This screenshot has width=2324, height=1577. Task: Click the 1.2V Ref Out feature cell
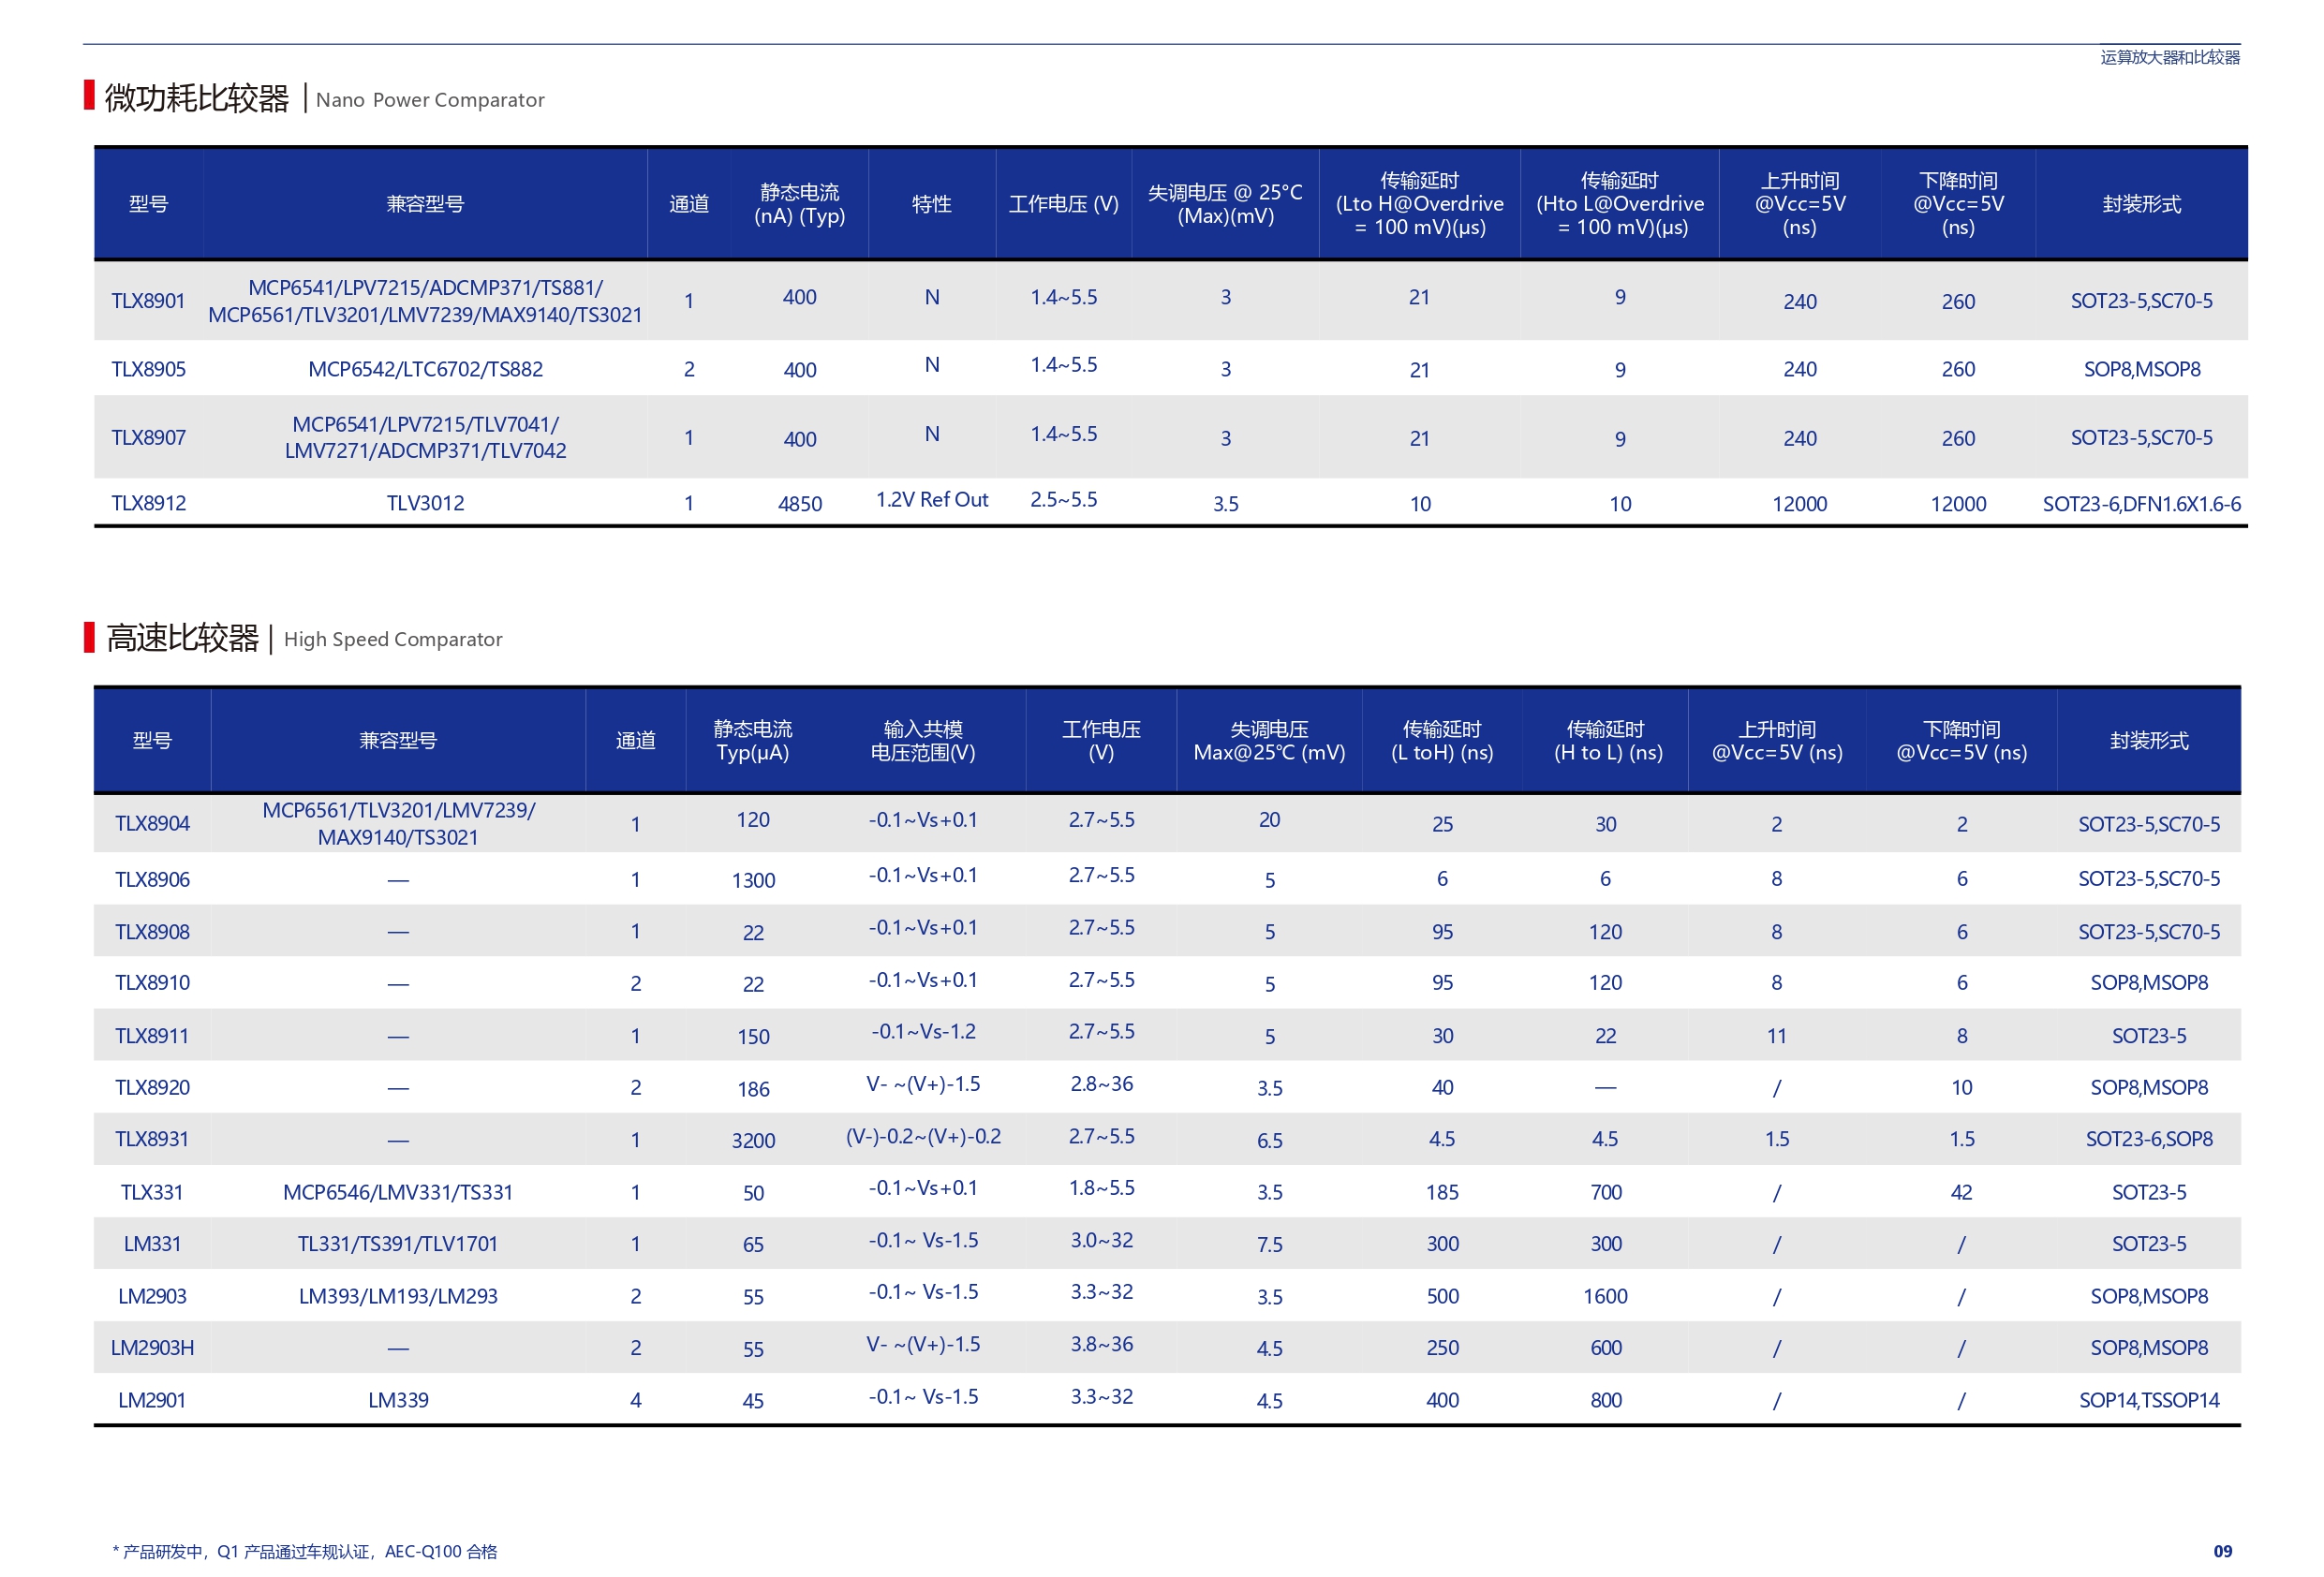(x=931, y=500)
